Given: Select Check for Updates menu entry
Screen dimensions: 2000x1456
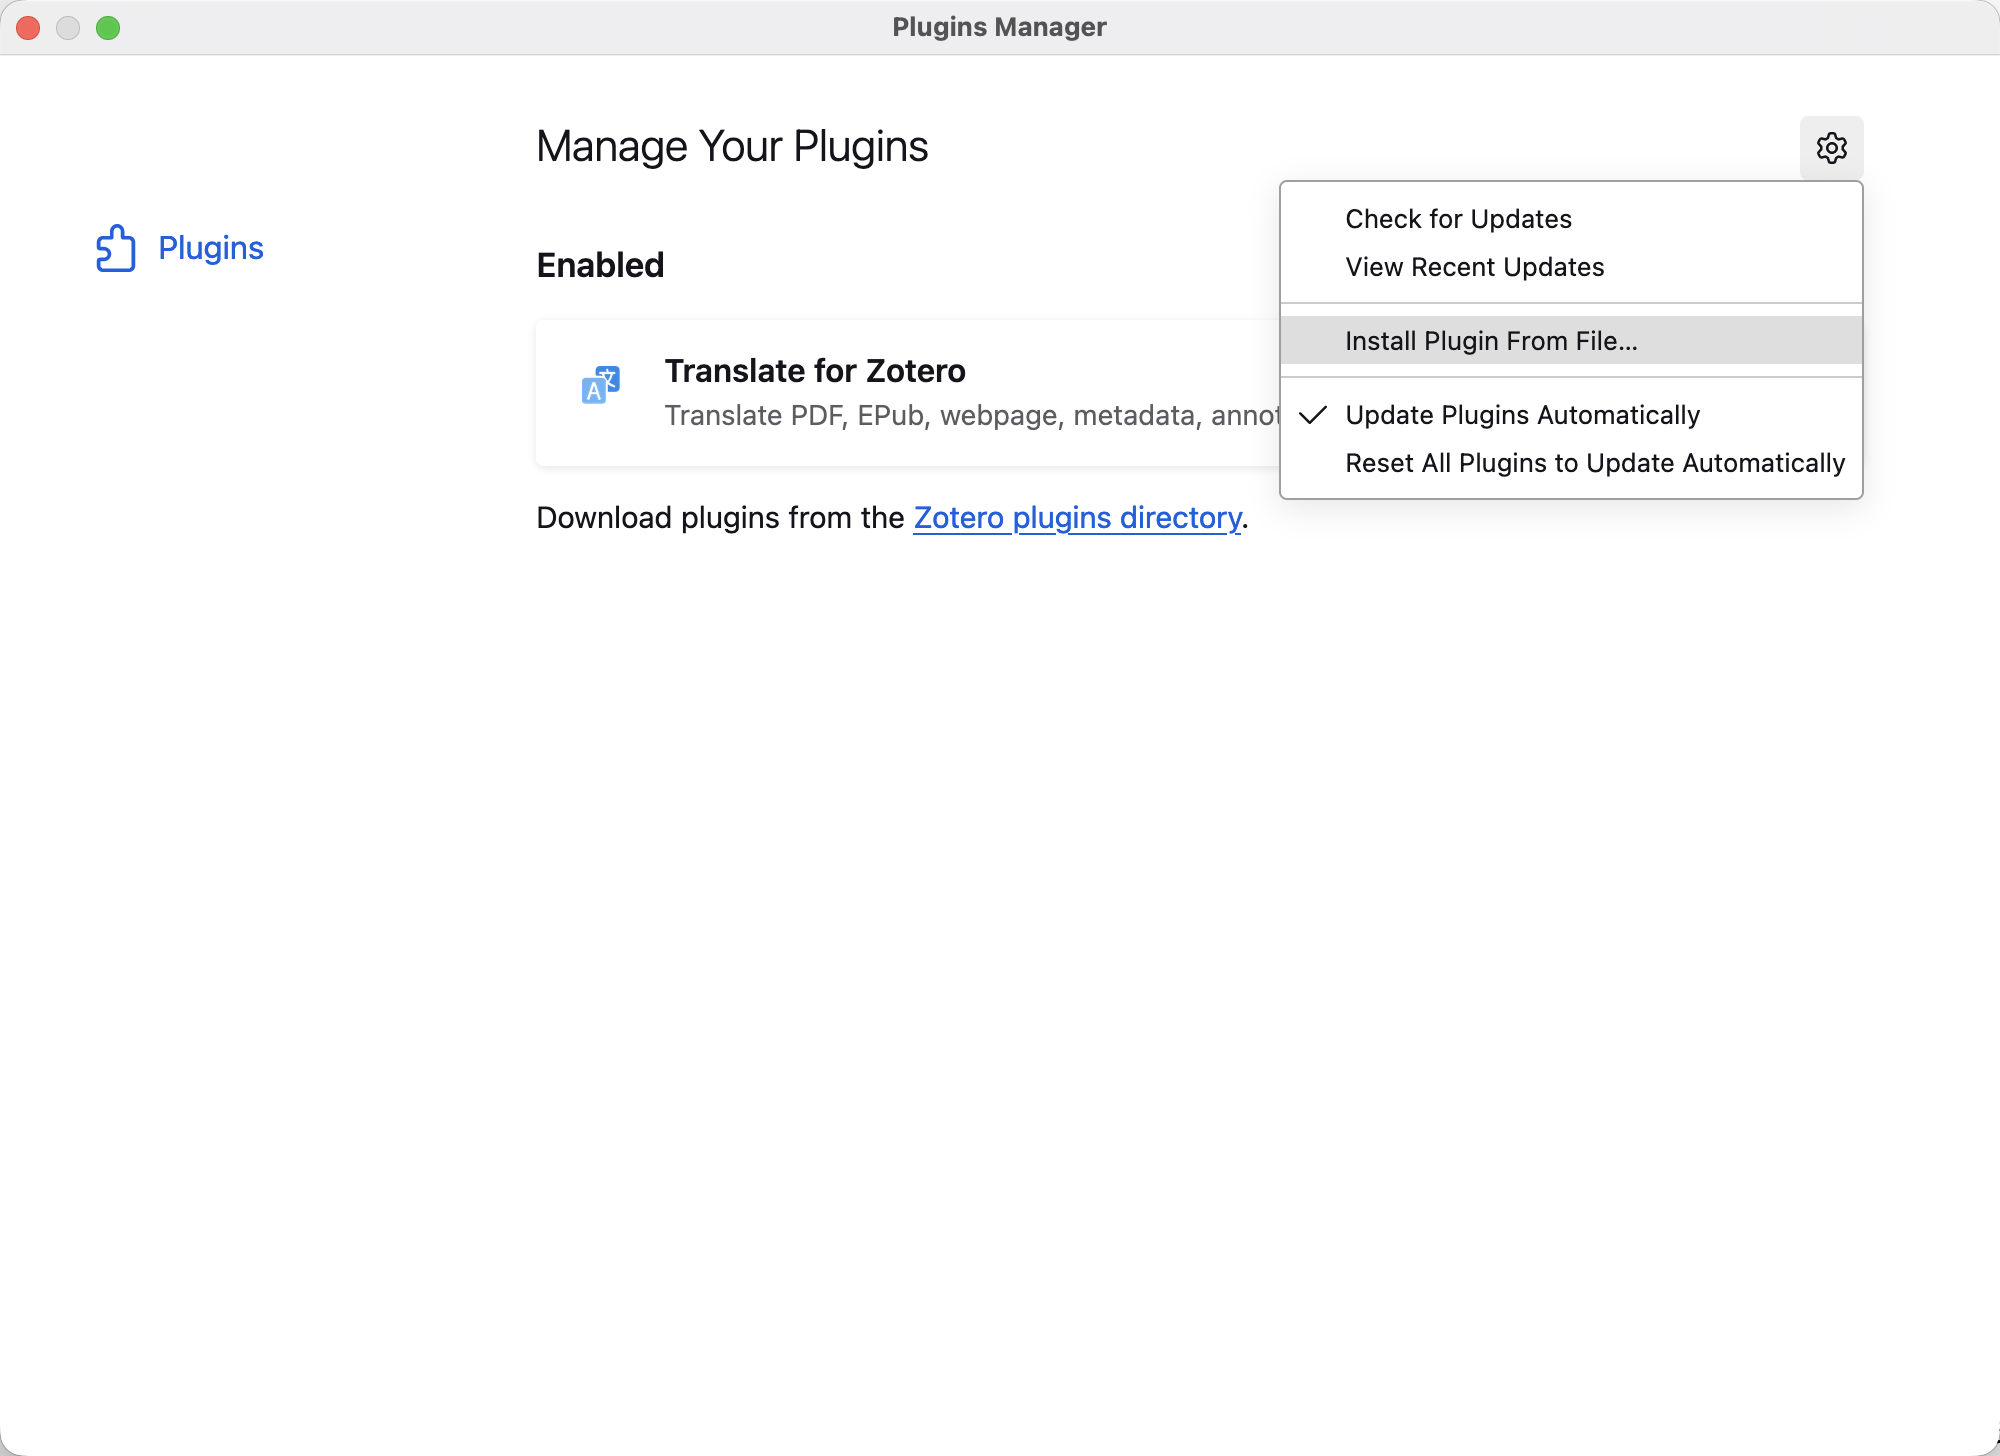Looking at the screenshot, I should pyautogui.click(x=1571, y=219).
